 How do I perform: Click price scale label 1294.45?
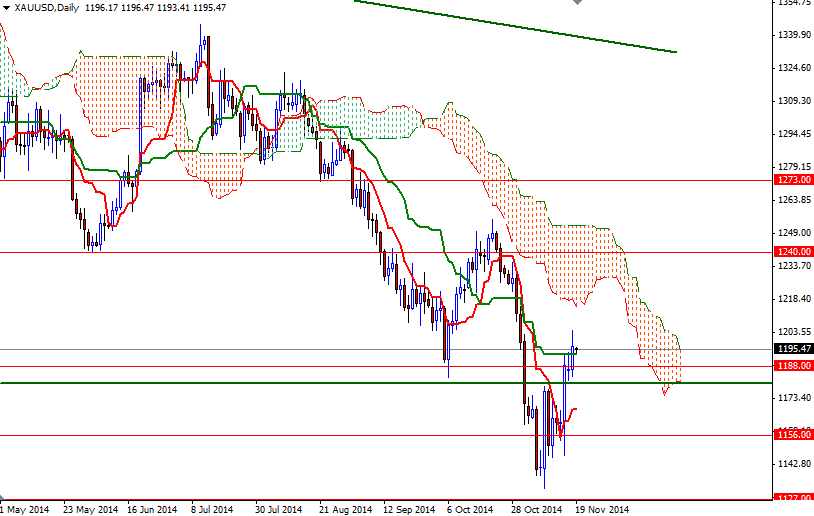coord(794,134)
